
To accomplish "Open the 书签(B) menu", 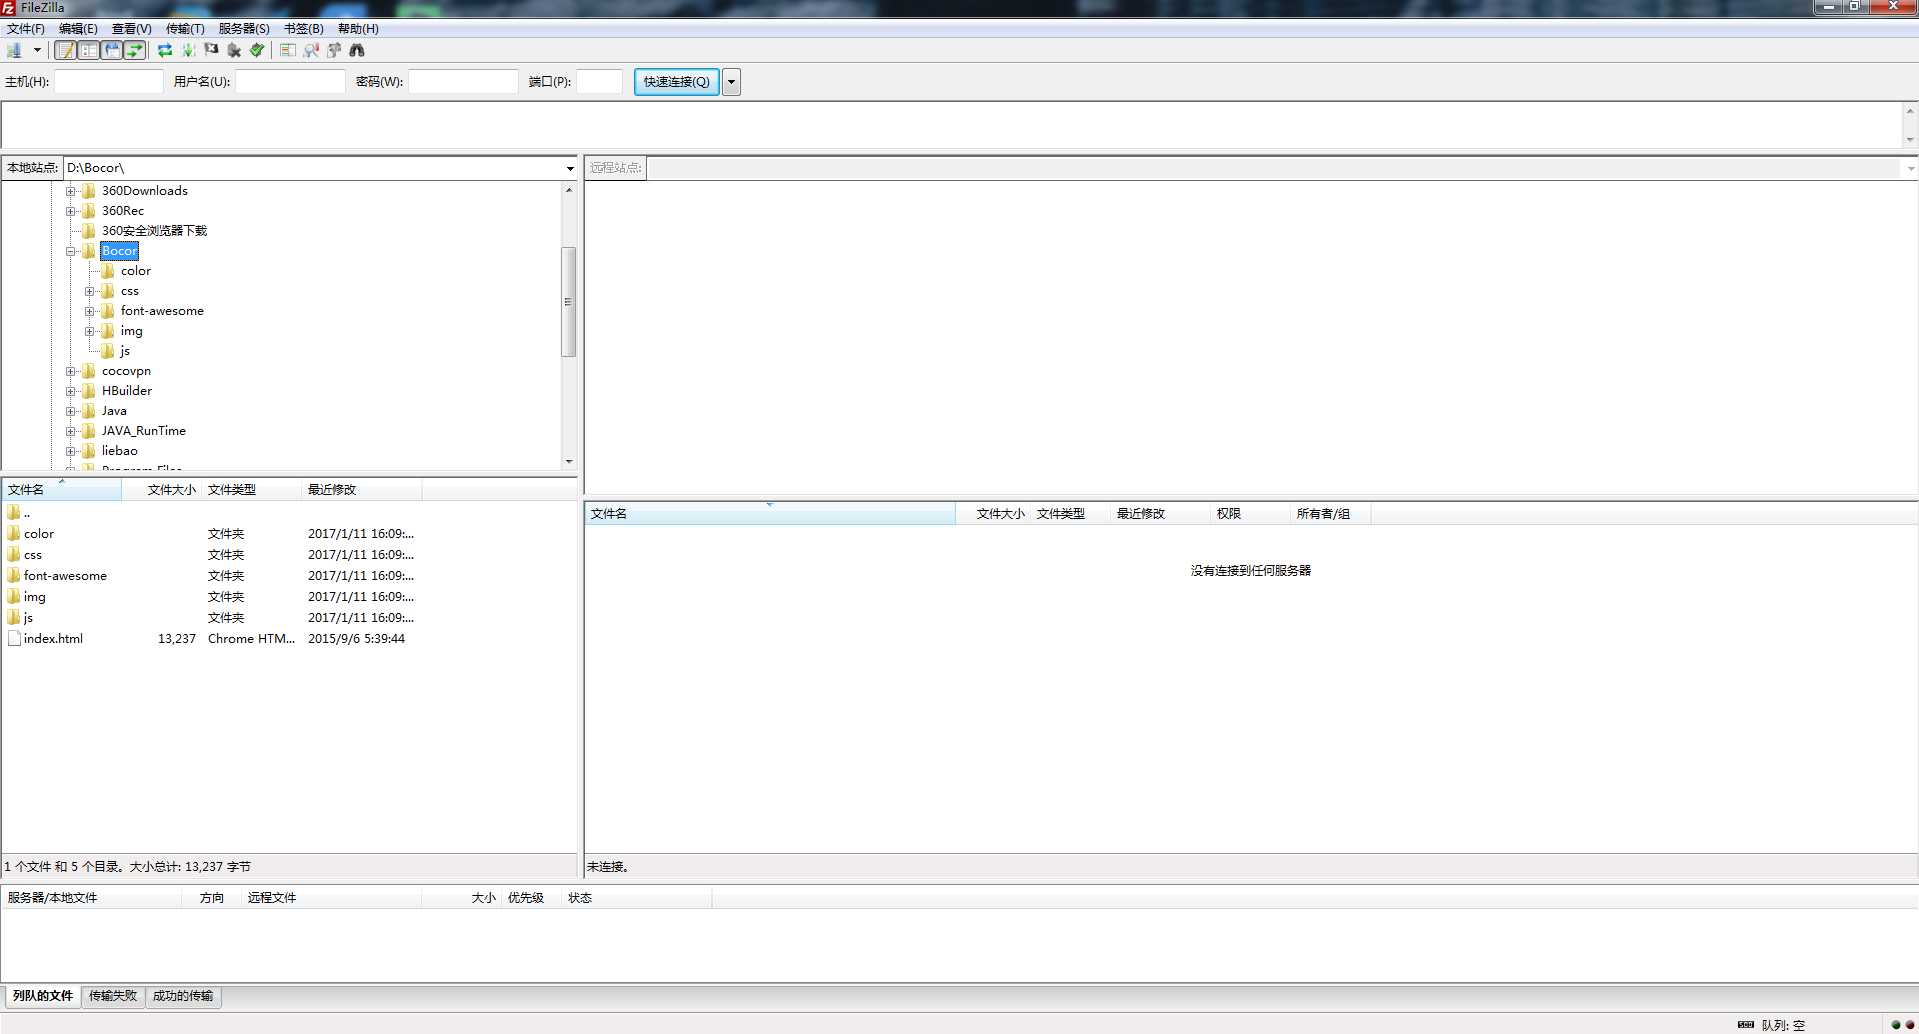I will (x=304, y=29).
